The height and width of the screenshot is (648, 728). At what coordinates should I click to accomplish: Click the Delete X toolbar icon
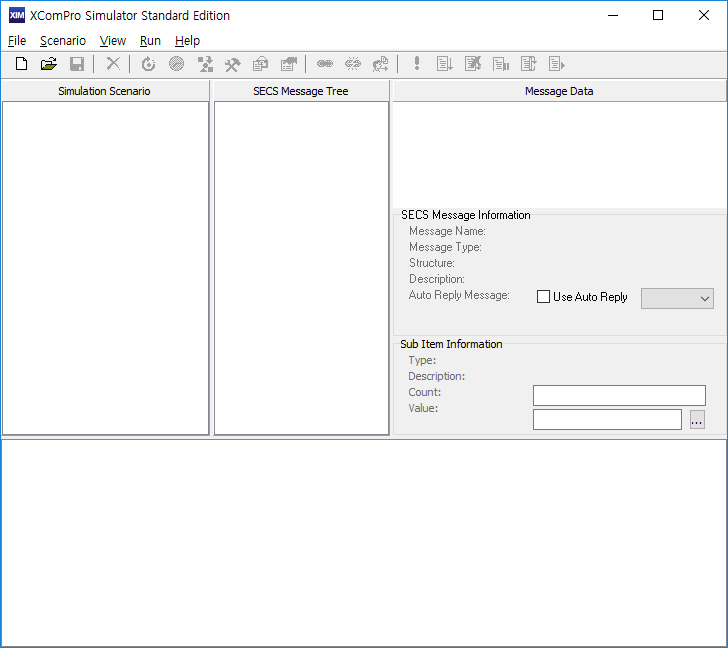coord(113,64)
